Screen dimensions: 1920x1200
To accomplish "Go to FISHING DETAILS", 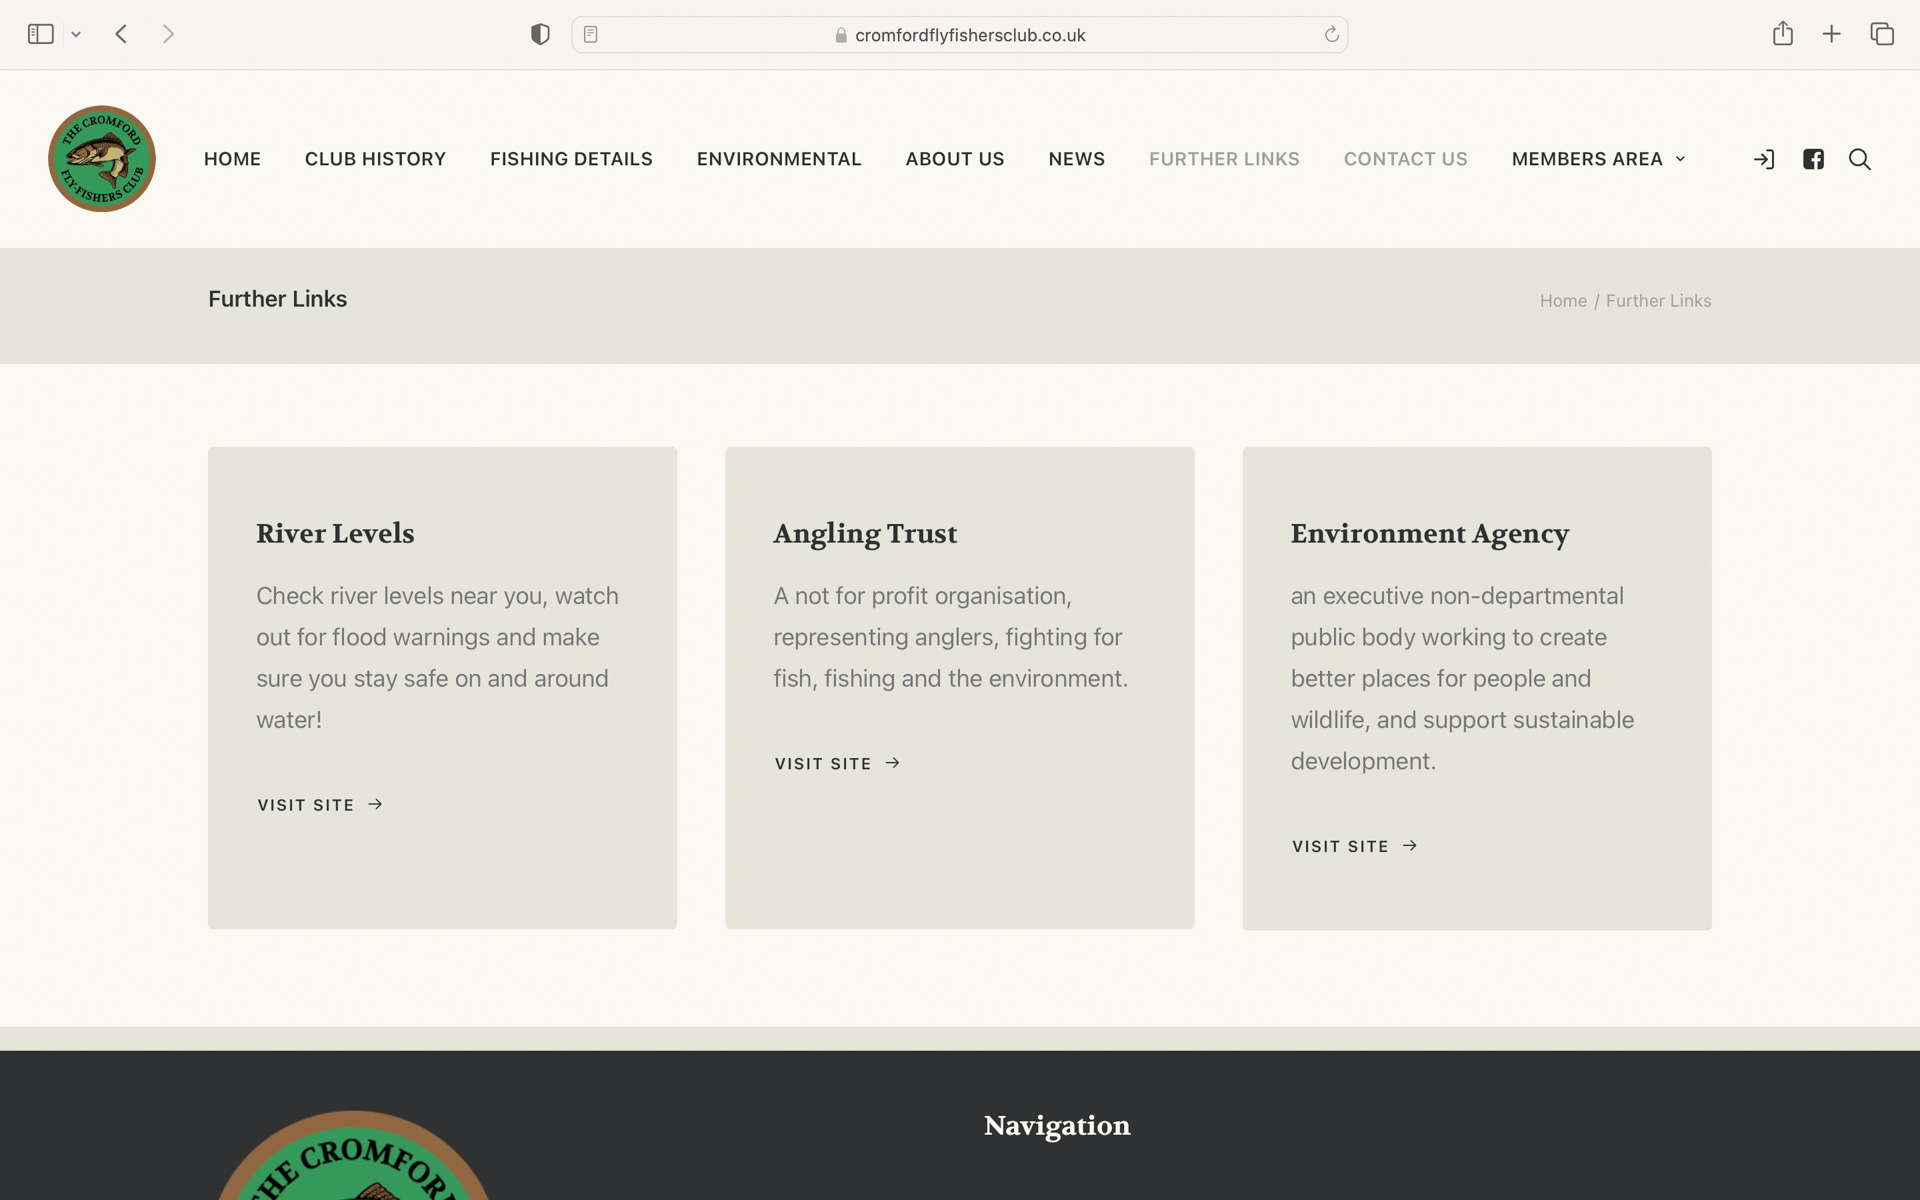I will (x=571, y=159).
